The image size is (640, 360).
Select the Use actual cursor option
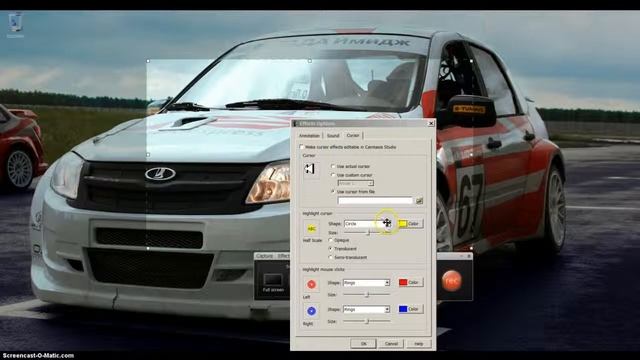point(333,167)
